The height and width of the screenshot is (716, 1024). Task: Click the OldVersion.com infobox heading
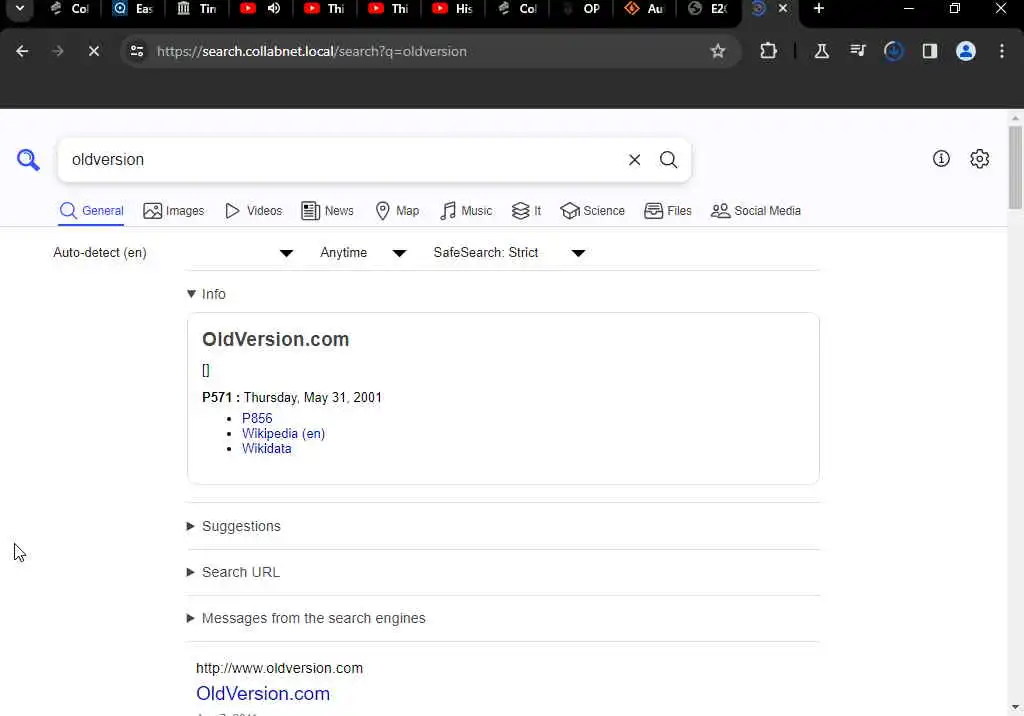pos(276,339)
